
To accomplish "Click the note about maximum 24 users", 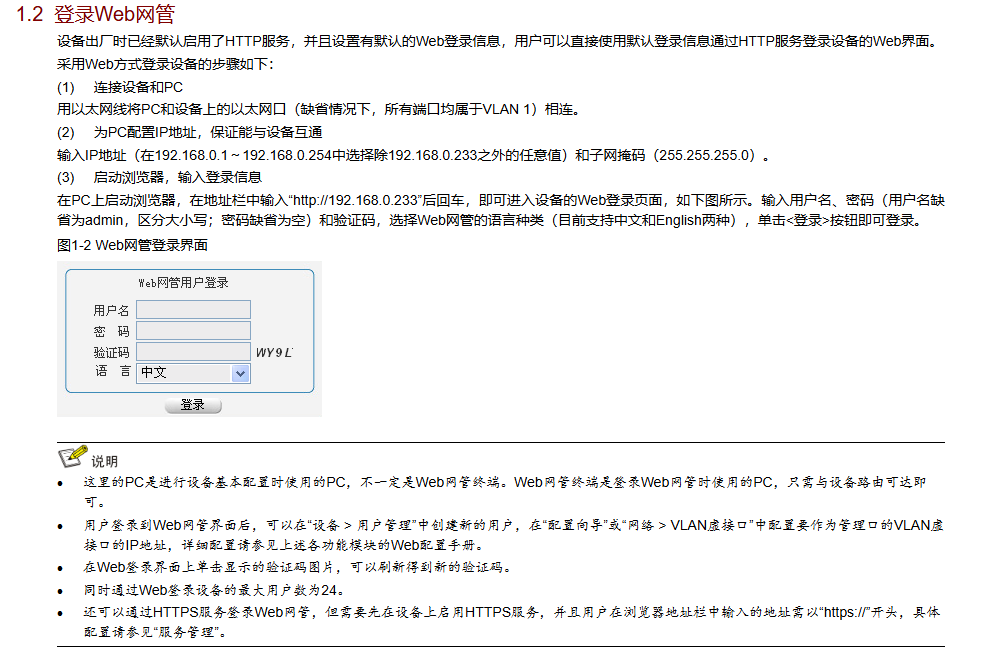I will point(214,590).
